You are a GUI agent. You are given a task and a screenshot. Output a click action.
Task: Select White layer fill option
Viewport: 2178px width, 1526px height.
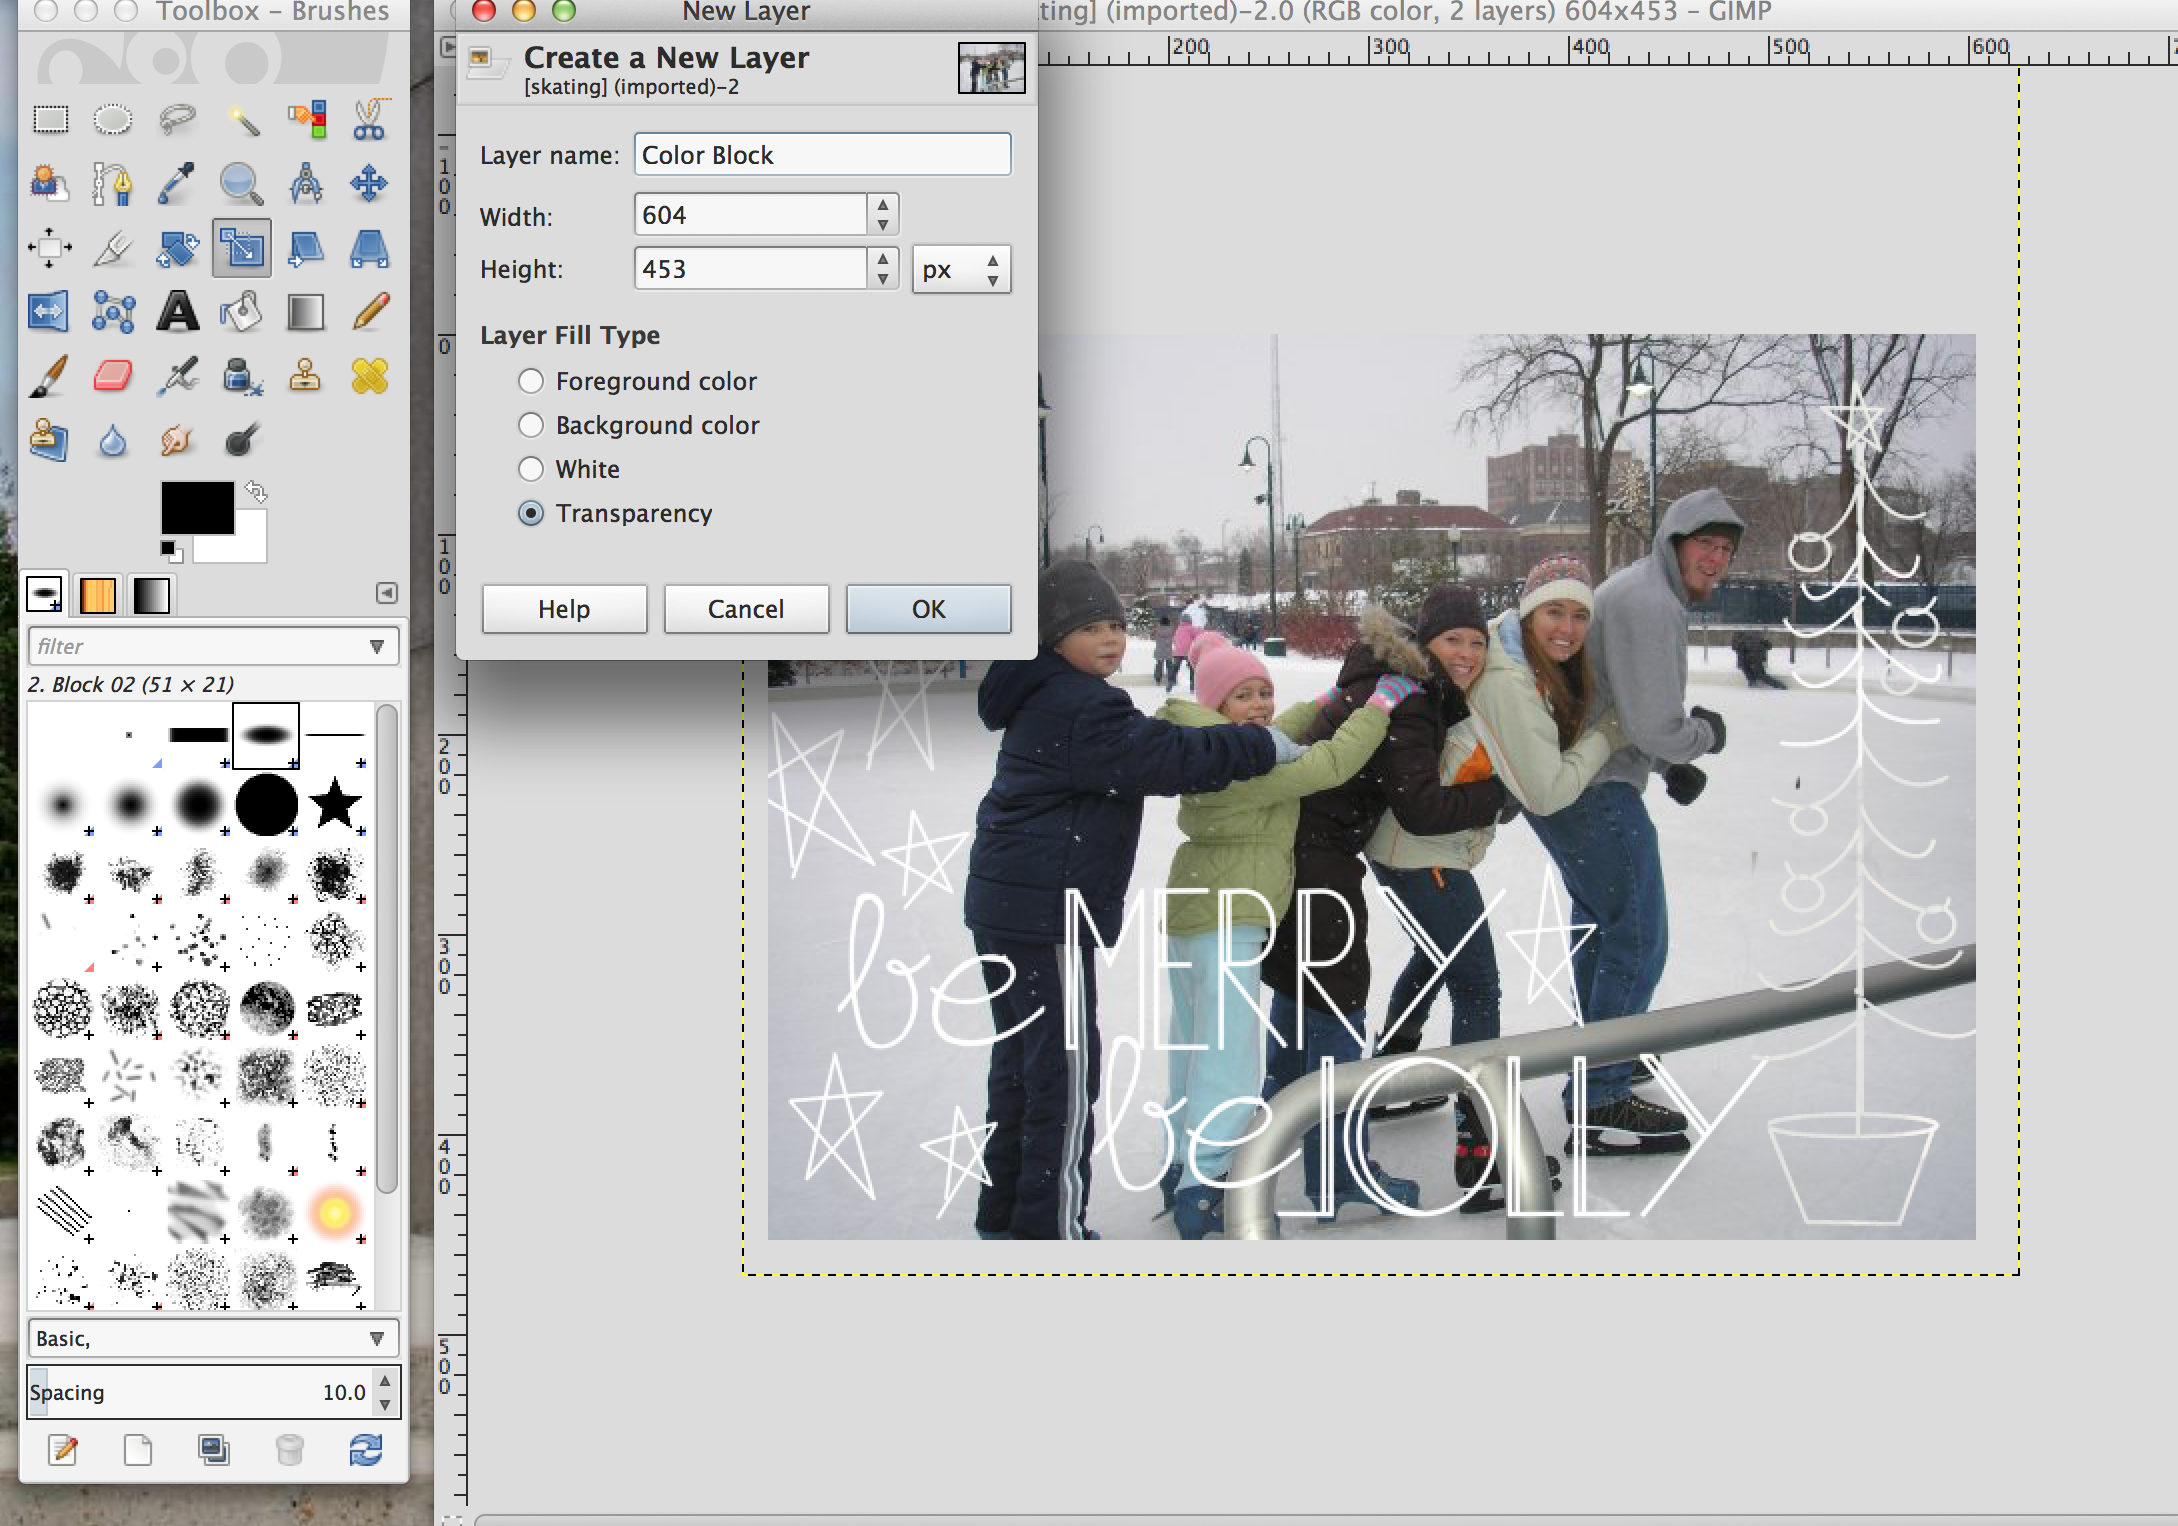coord(531,469)
